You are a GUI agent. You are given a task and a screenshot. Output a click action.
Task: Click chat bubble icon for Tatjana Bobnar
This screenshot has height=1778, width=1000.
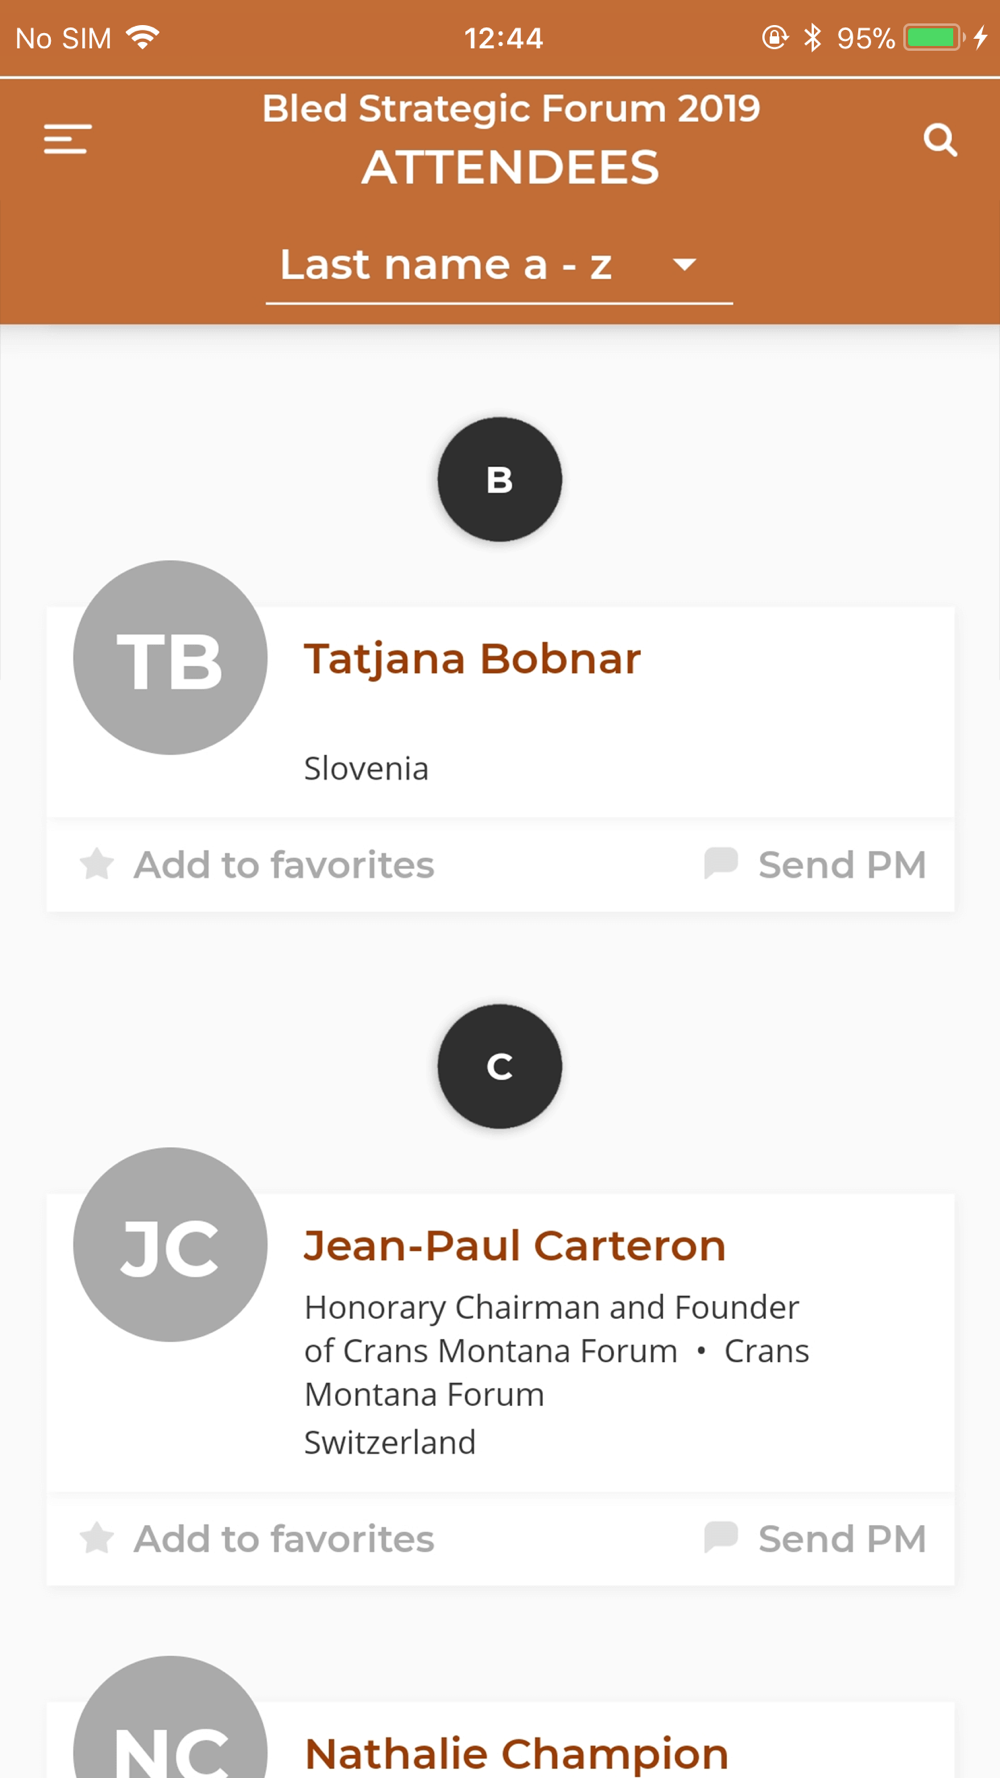pyautogui.click(x=721, y=863)
